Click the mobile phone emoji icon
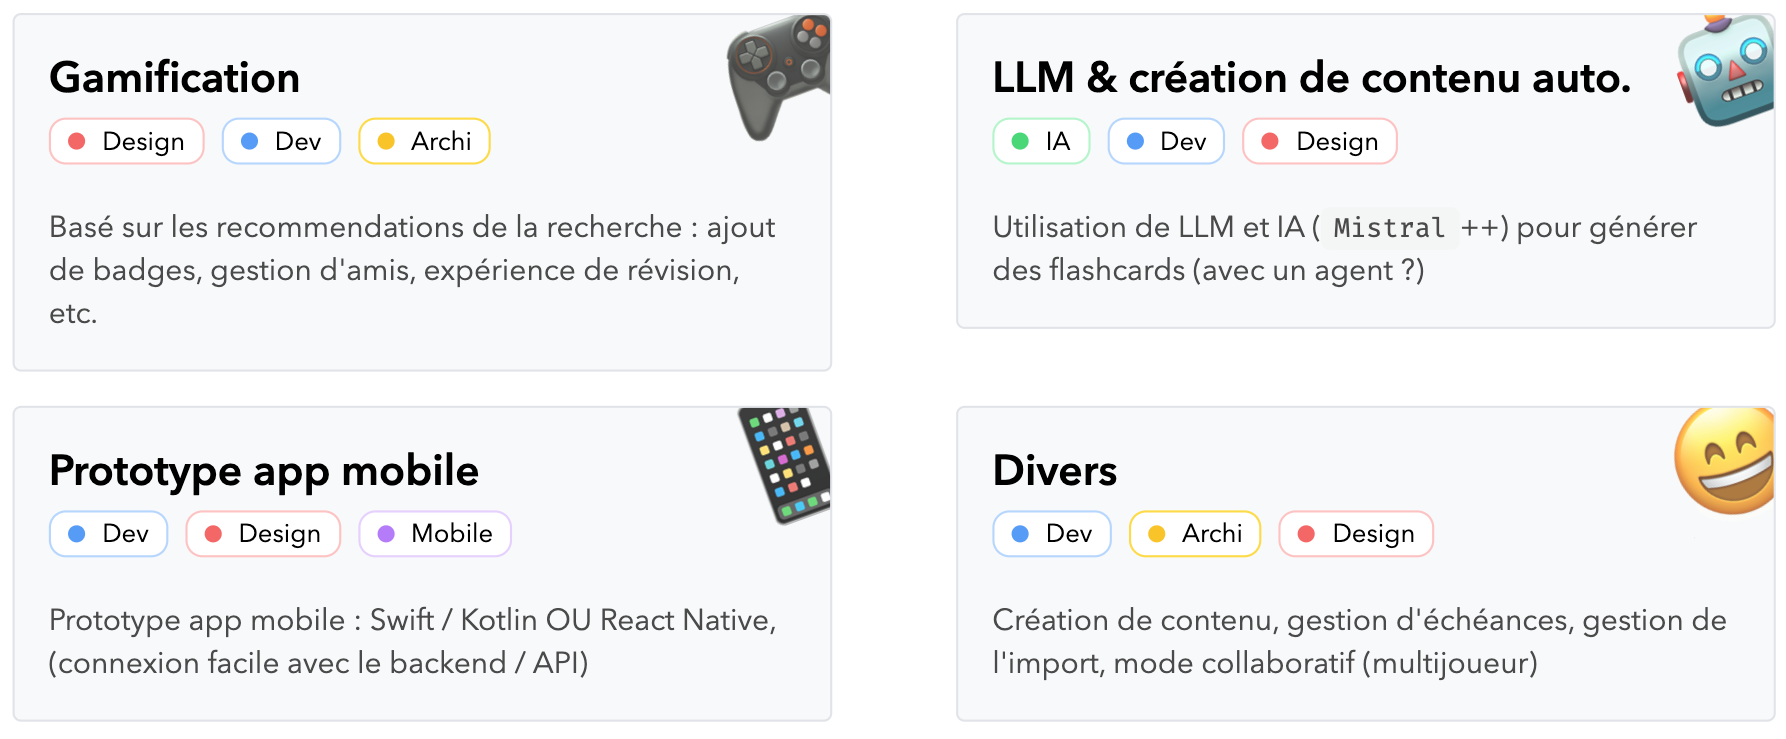Viewport: 1786px width, 739px height. (x=786, y=463)
